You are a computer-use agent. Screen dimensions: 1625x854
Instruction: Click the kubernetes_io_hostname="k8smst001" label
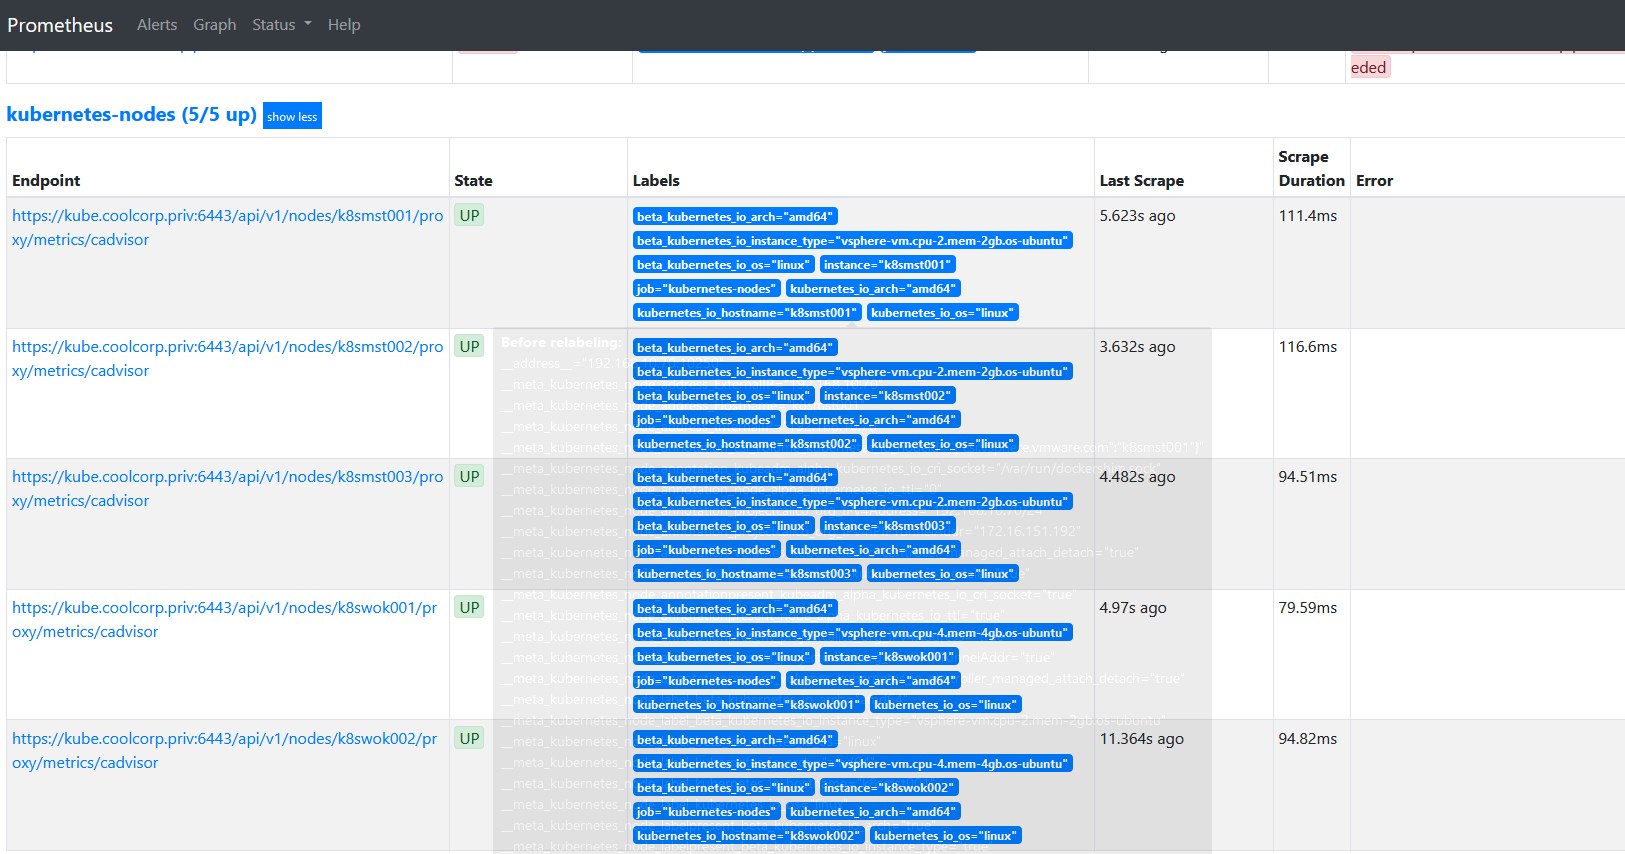pos(747,313)
